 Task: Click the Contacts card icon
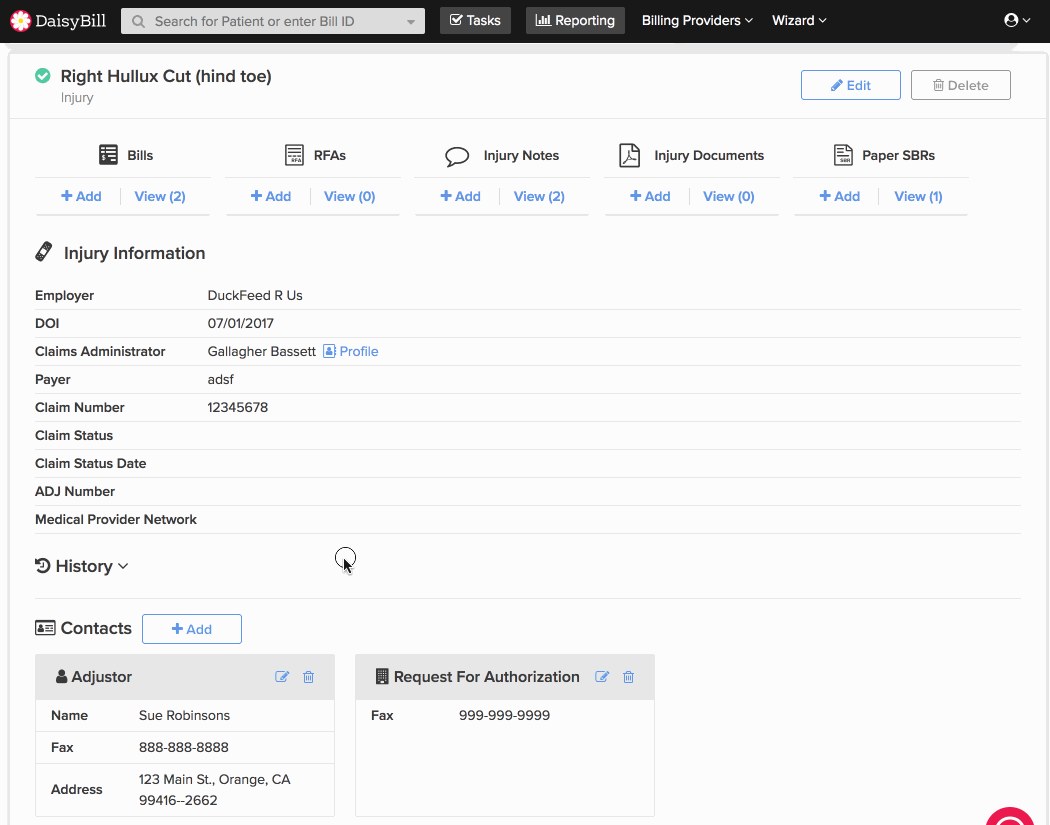(x=45, y=627)
